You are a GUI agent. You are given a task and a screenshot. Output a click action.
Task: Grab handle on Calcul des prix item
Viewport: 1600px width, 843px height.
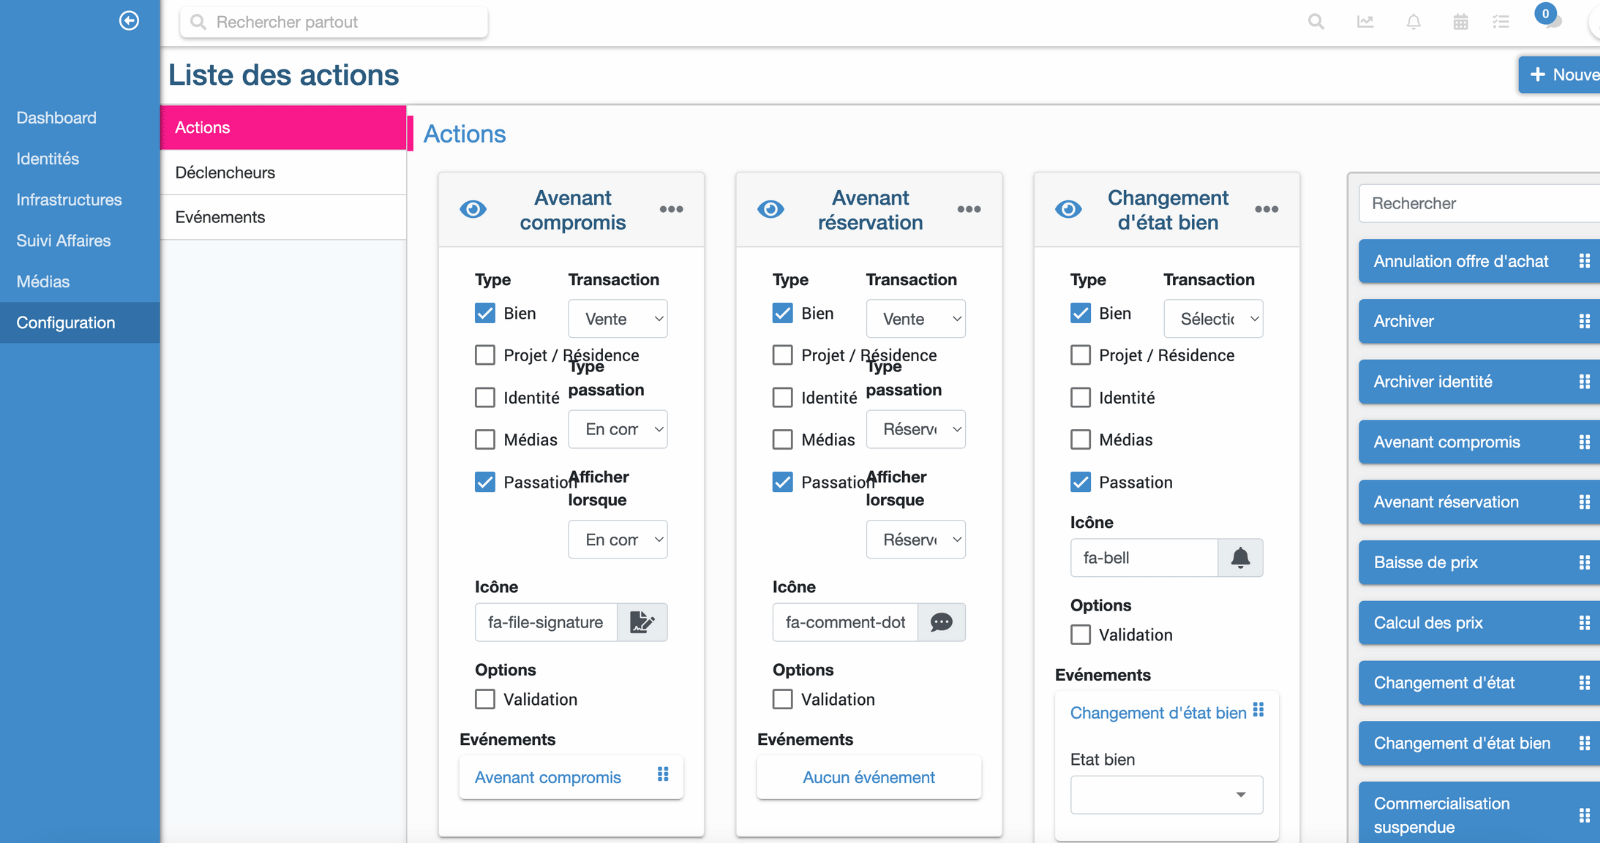pos(1584,623)
